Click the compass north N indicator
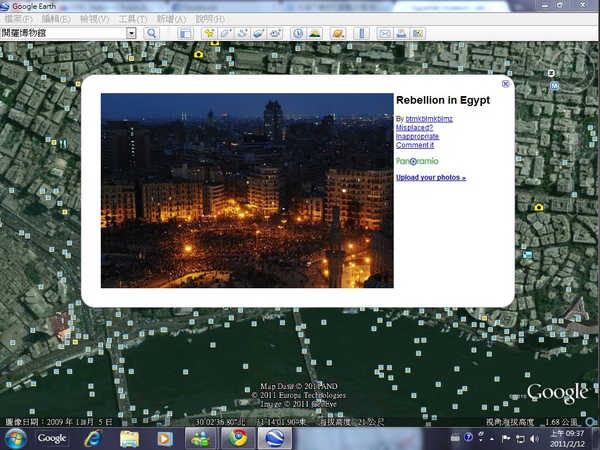Screen dimensions: 600x450 pyautogui.click(x=551, y=73)
